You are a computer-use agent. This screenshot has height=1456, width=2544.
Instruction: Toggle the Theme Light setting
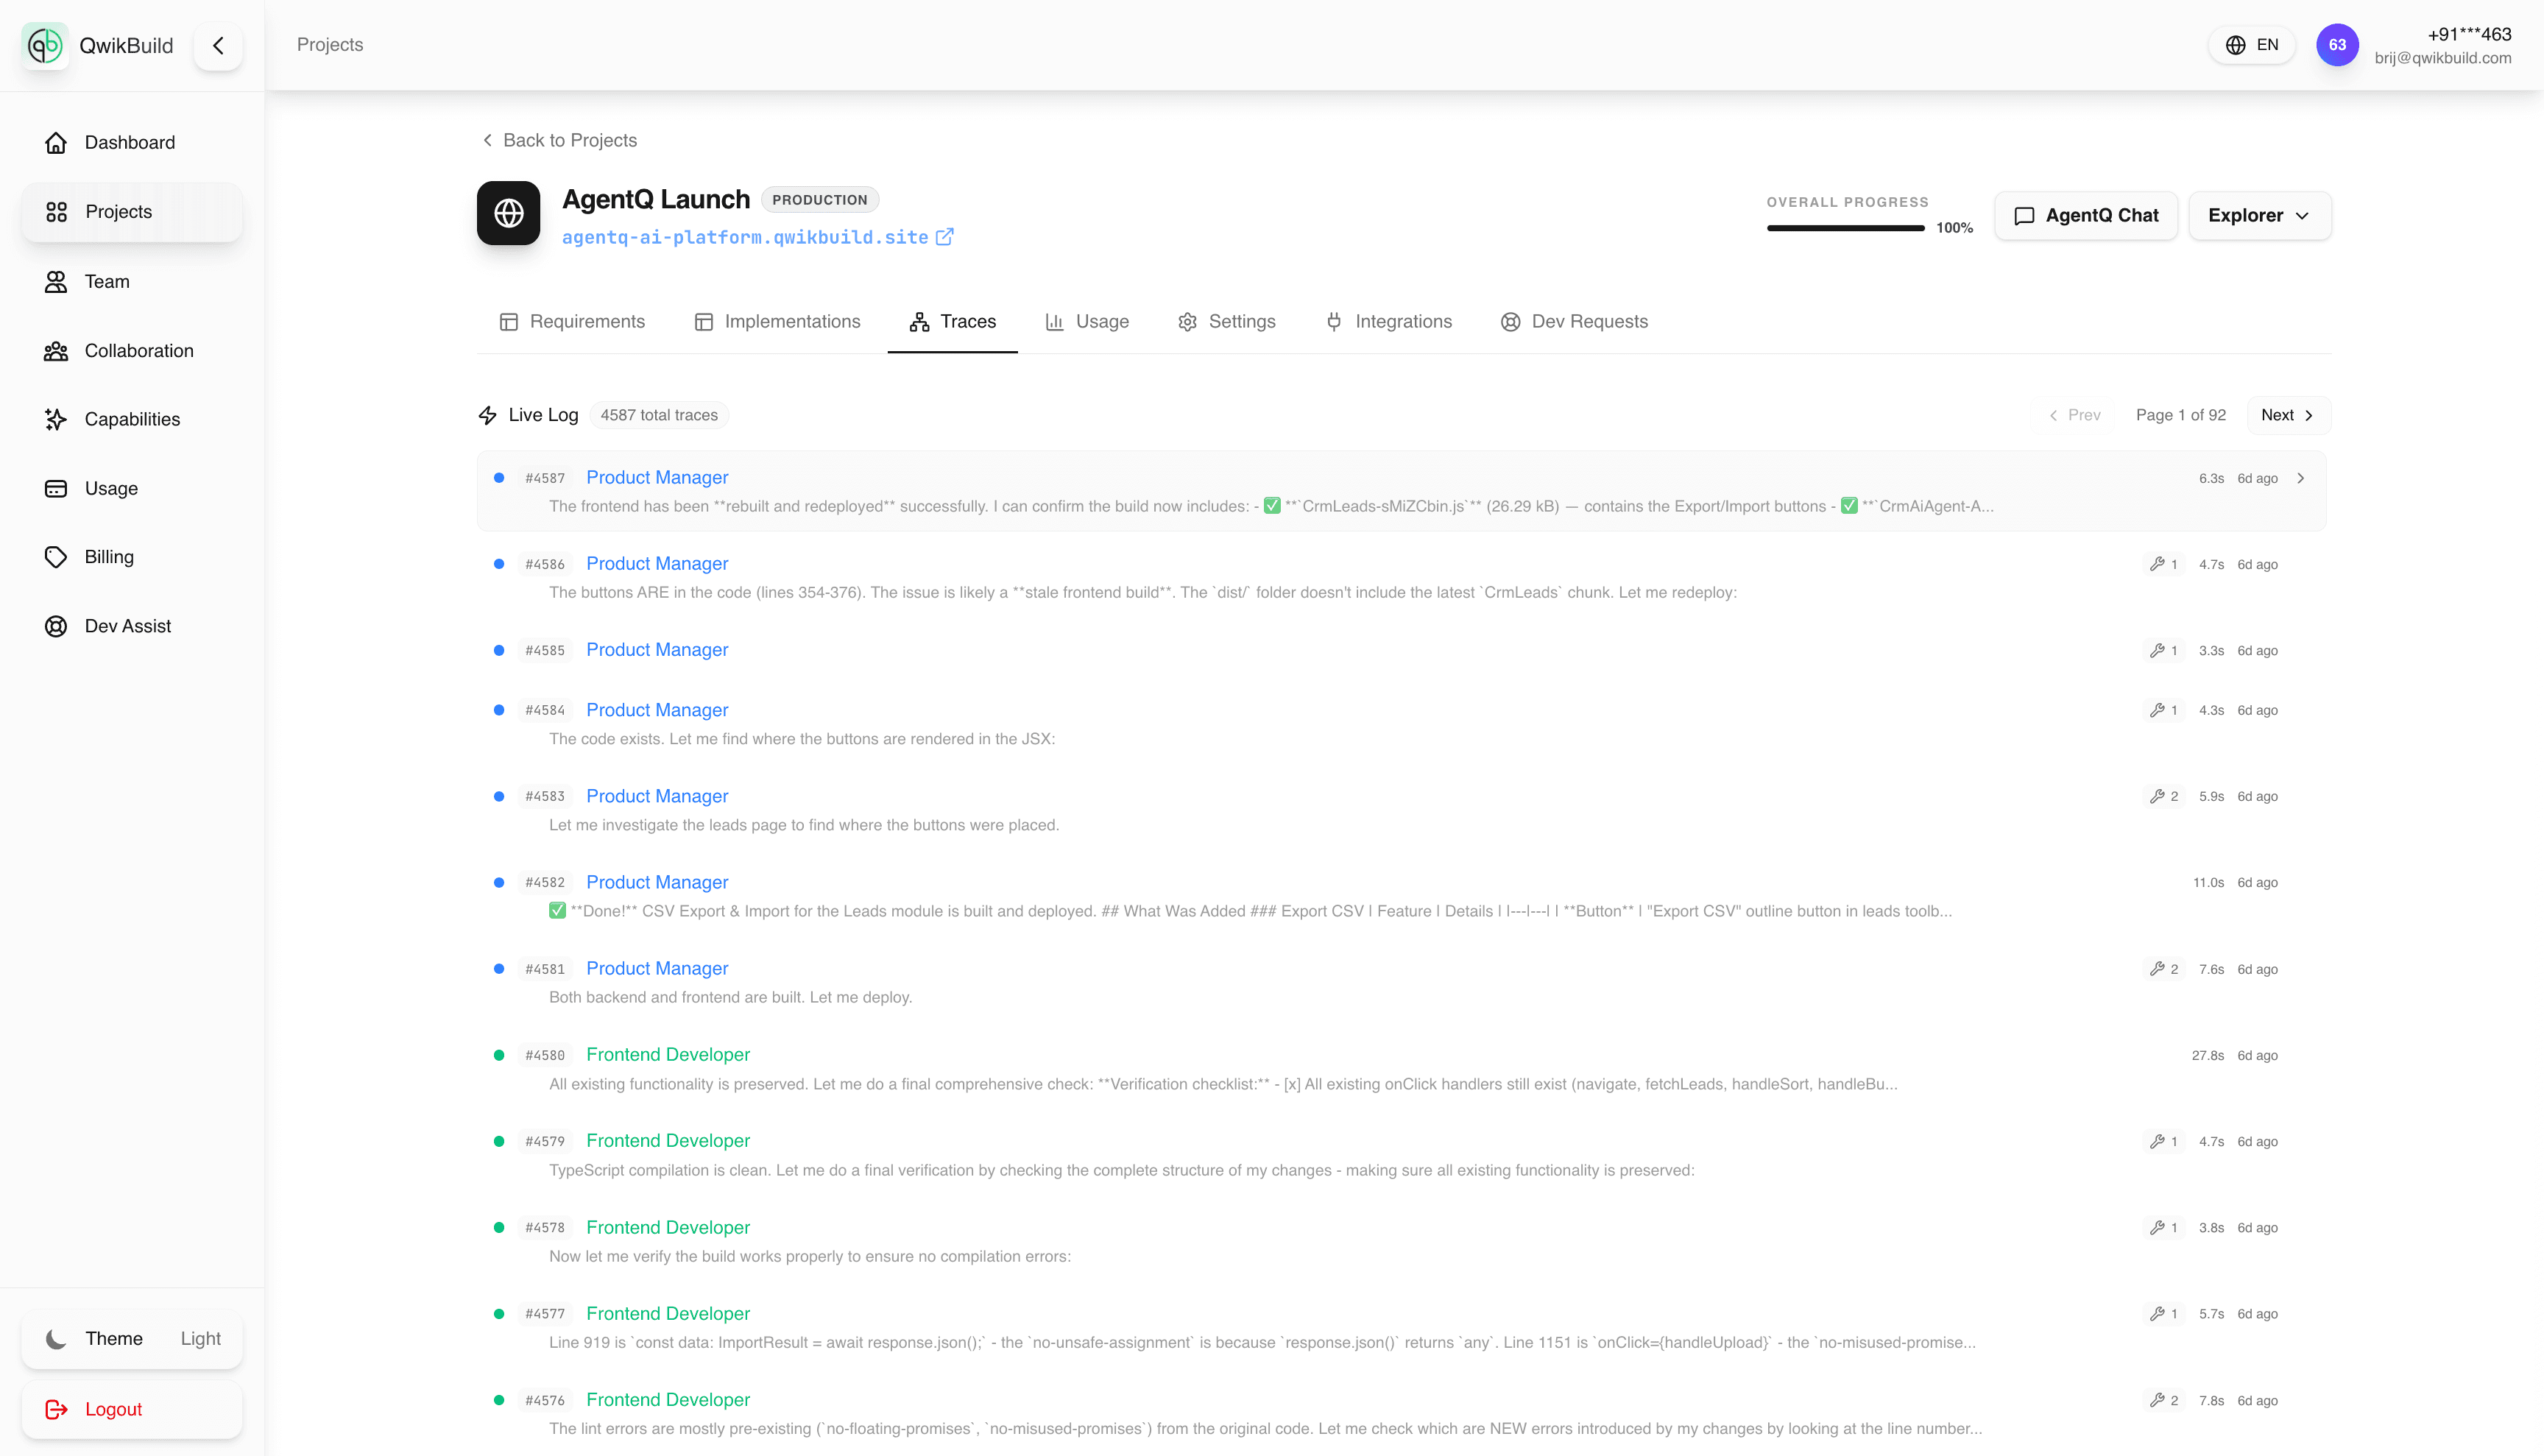[132, 1338]
